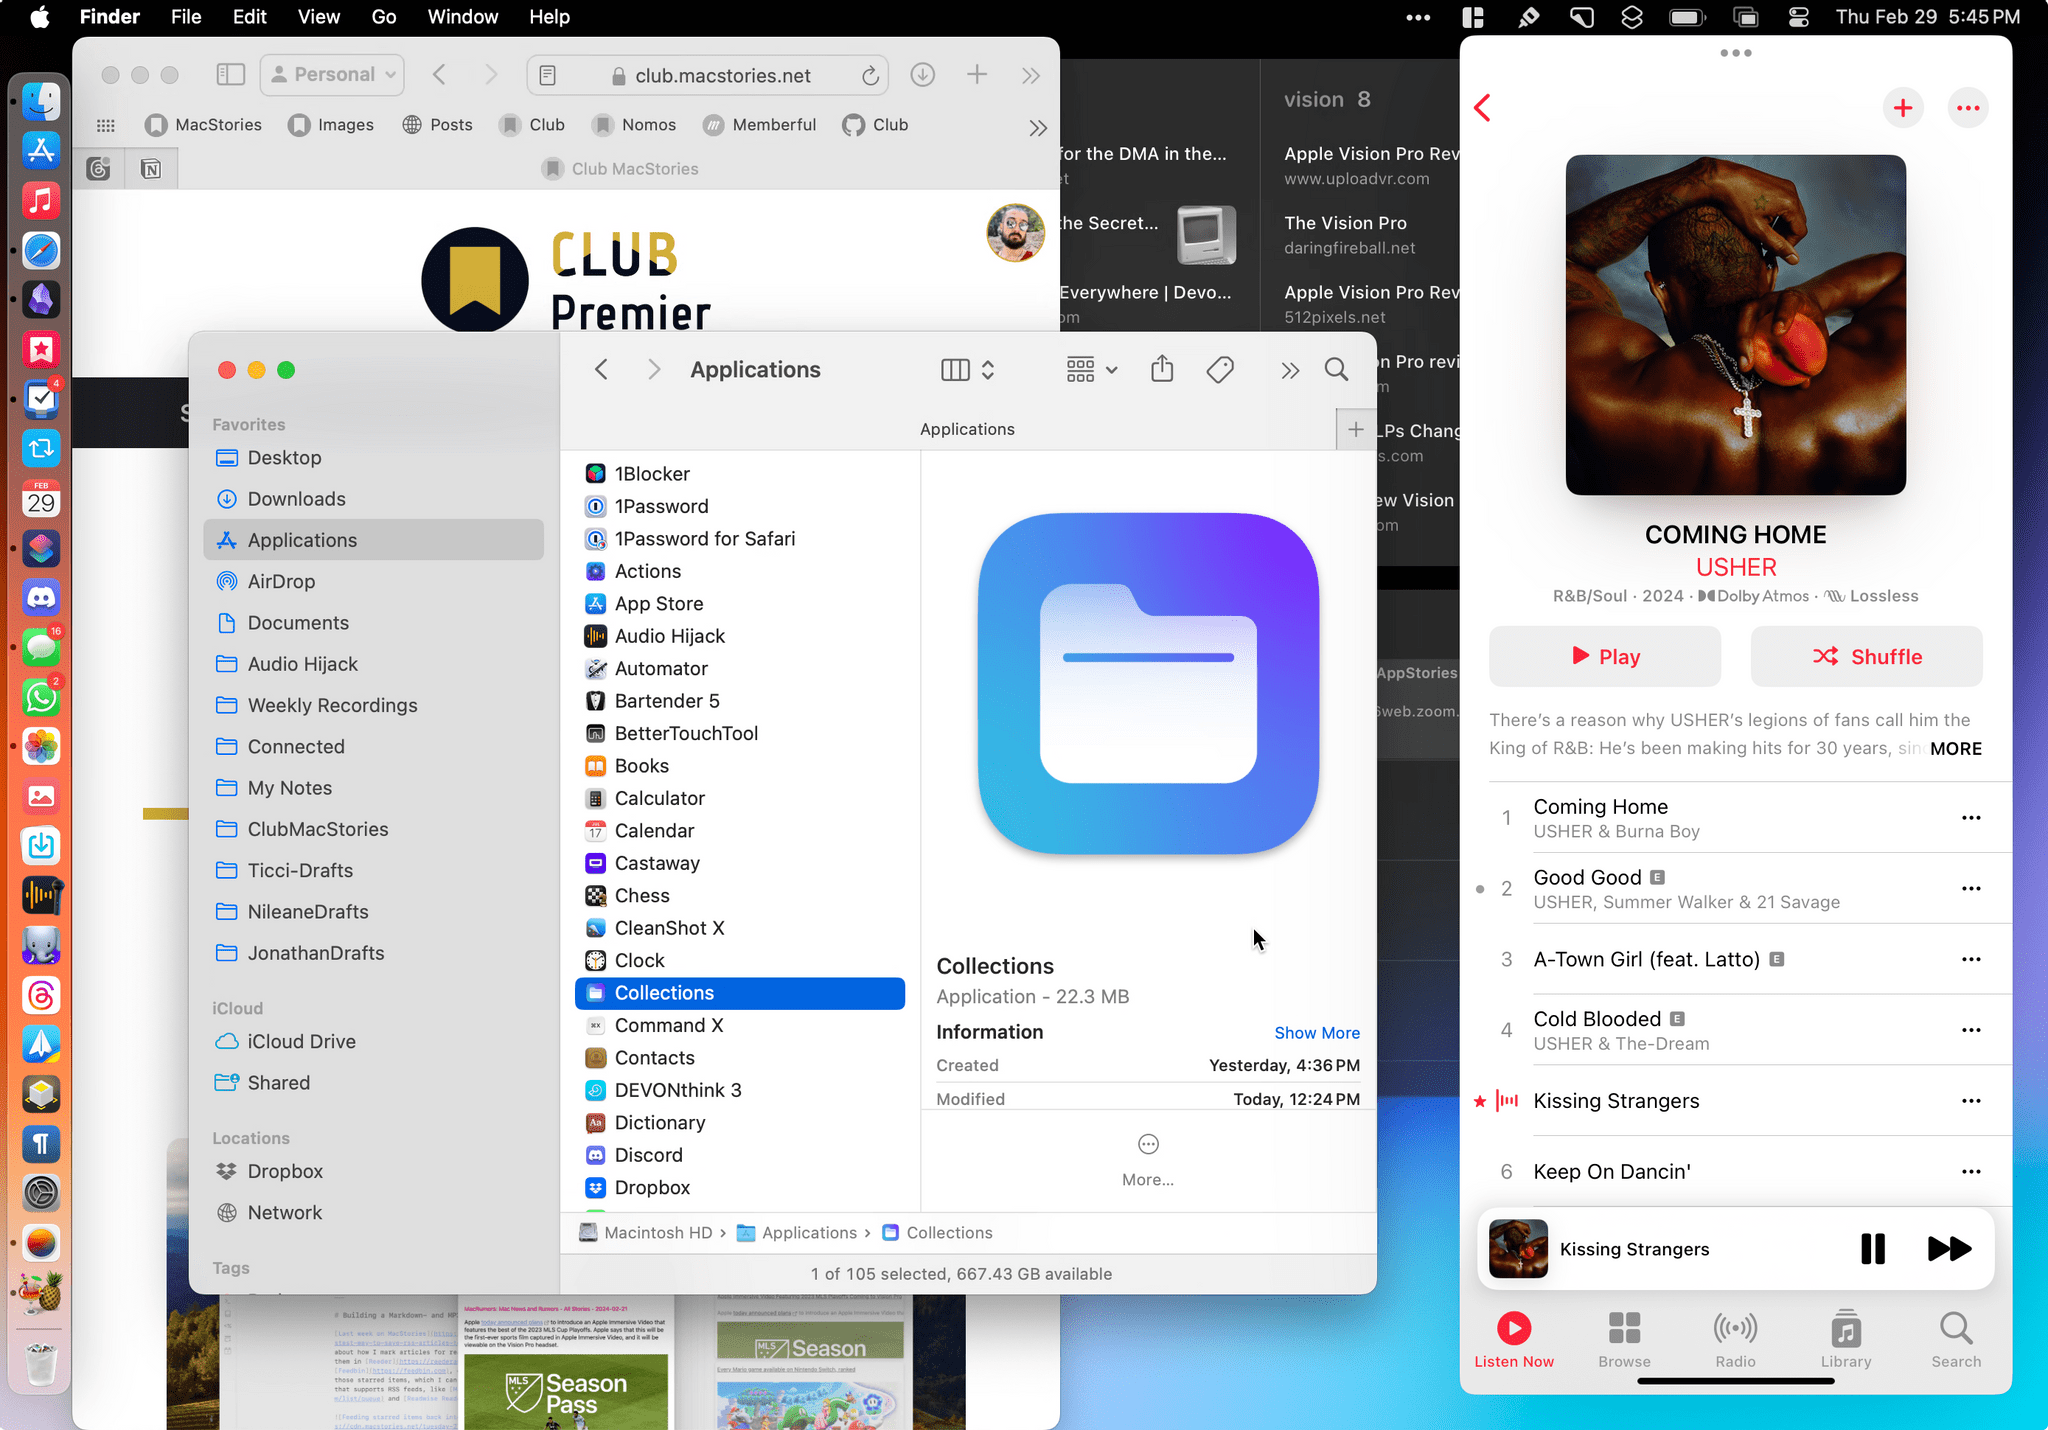This screenshot has width=2048, height=1430.
Task: Open iCloud Drive in Finder sidebar
Action: (373, 1041)
